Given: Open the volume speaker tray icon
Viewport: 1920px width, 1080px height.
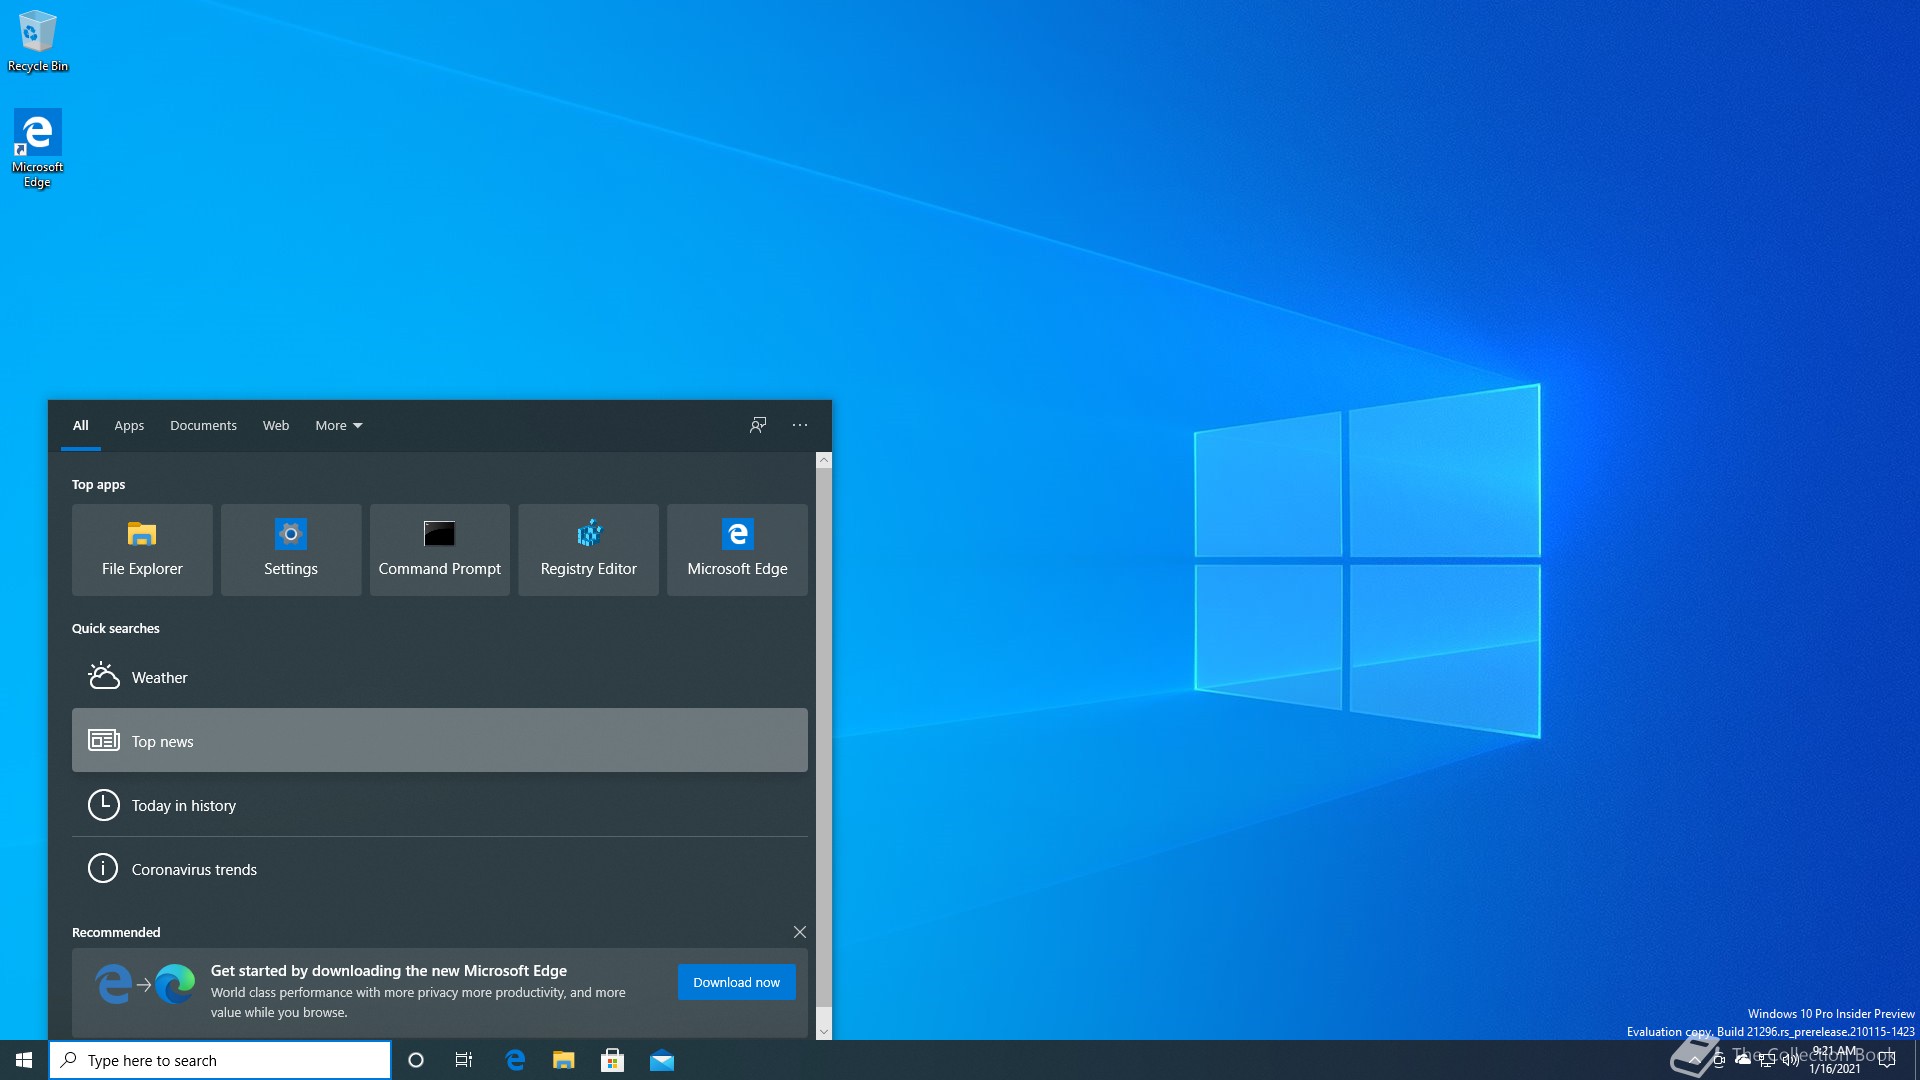Looking at the screenshot, I should coord(1791,1060).
